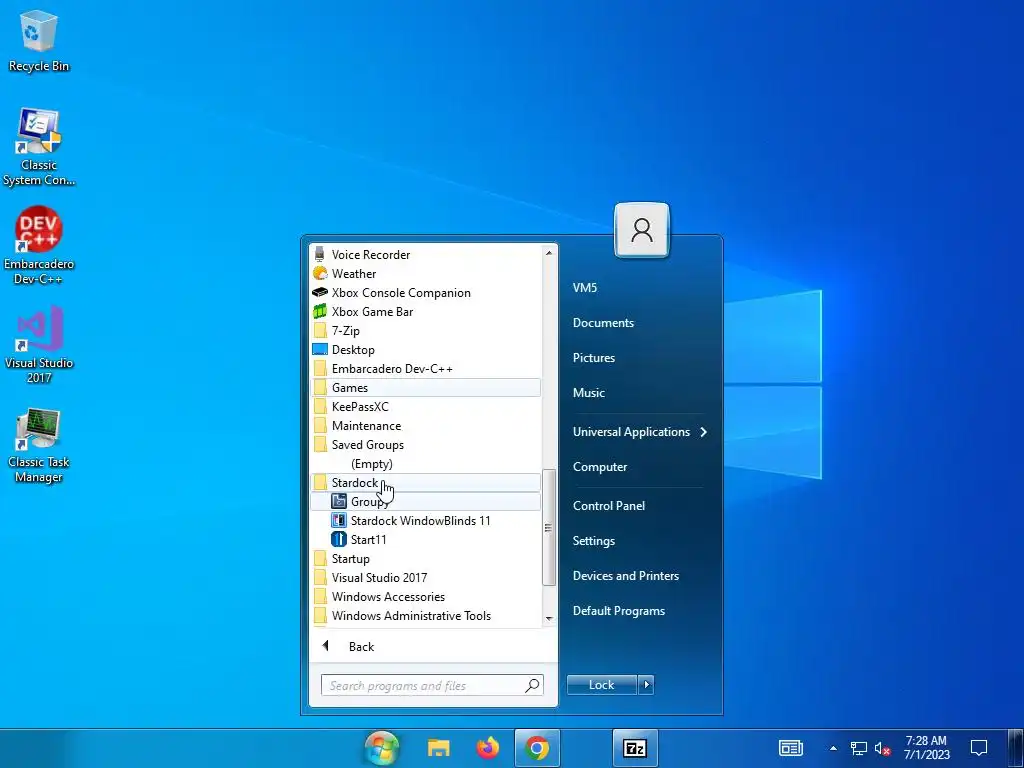The height and width of the screenshot is (768, 1024).
Task: Expand the 7-Zip folder
Action: tap(426, 330)
